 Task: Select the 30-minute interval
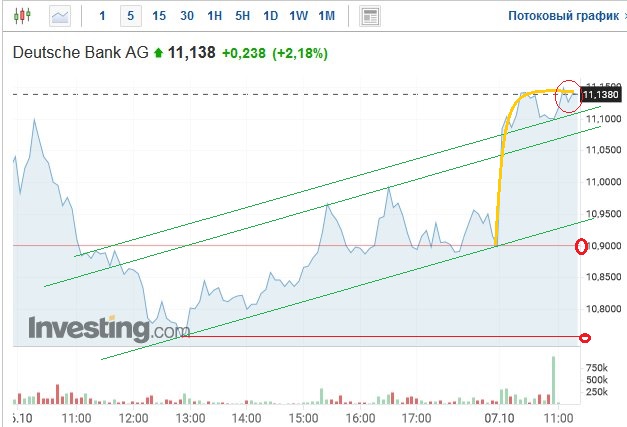coord(187,16)
